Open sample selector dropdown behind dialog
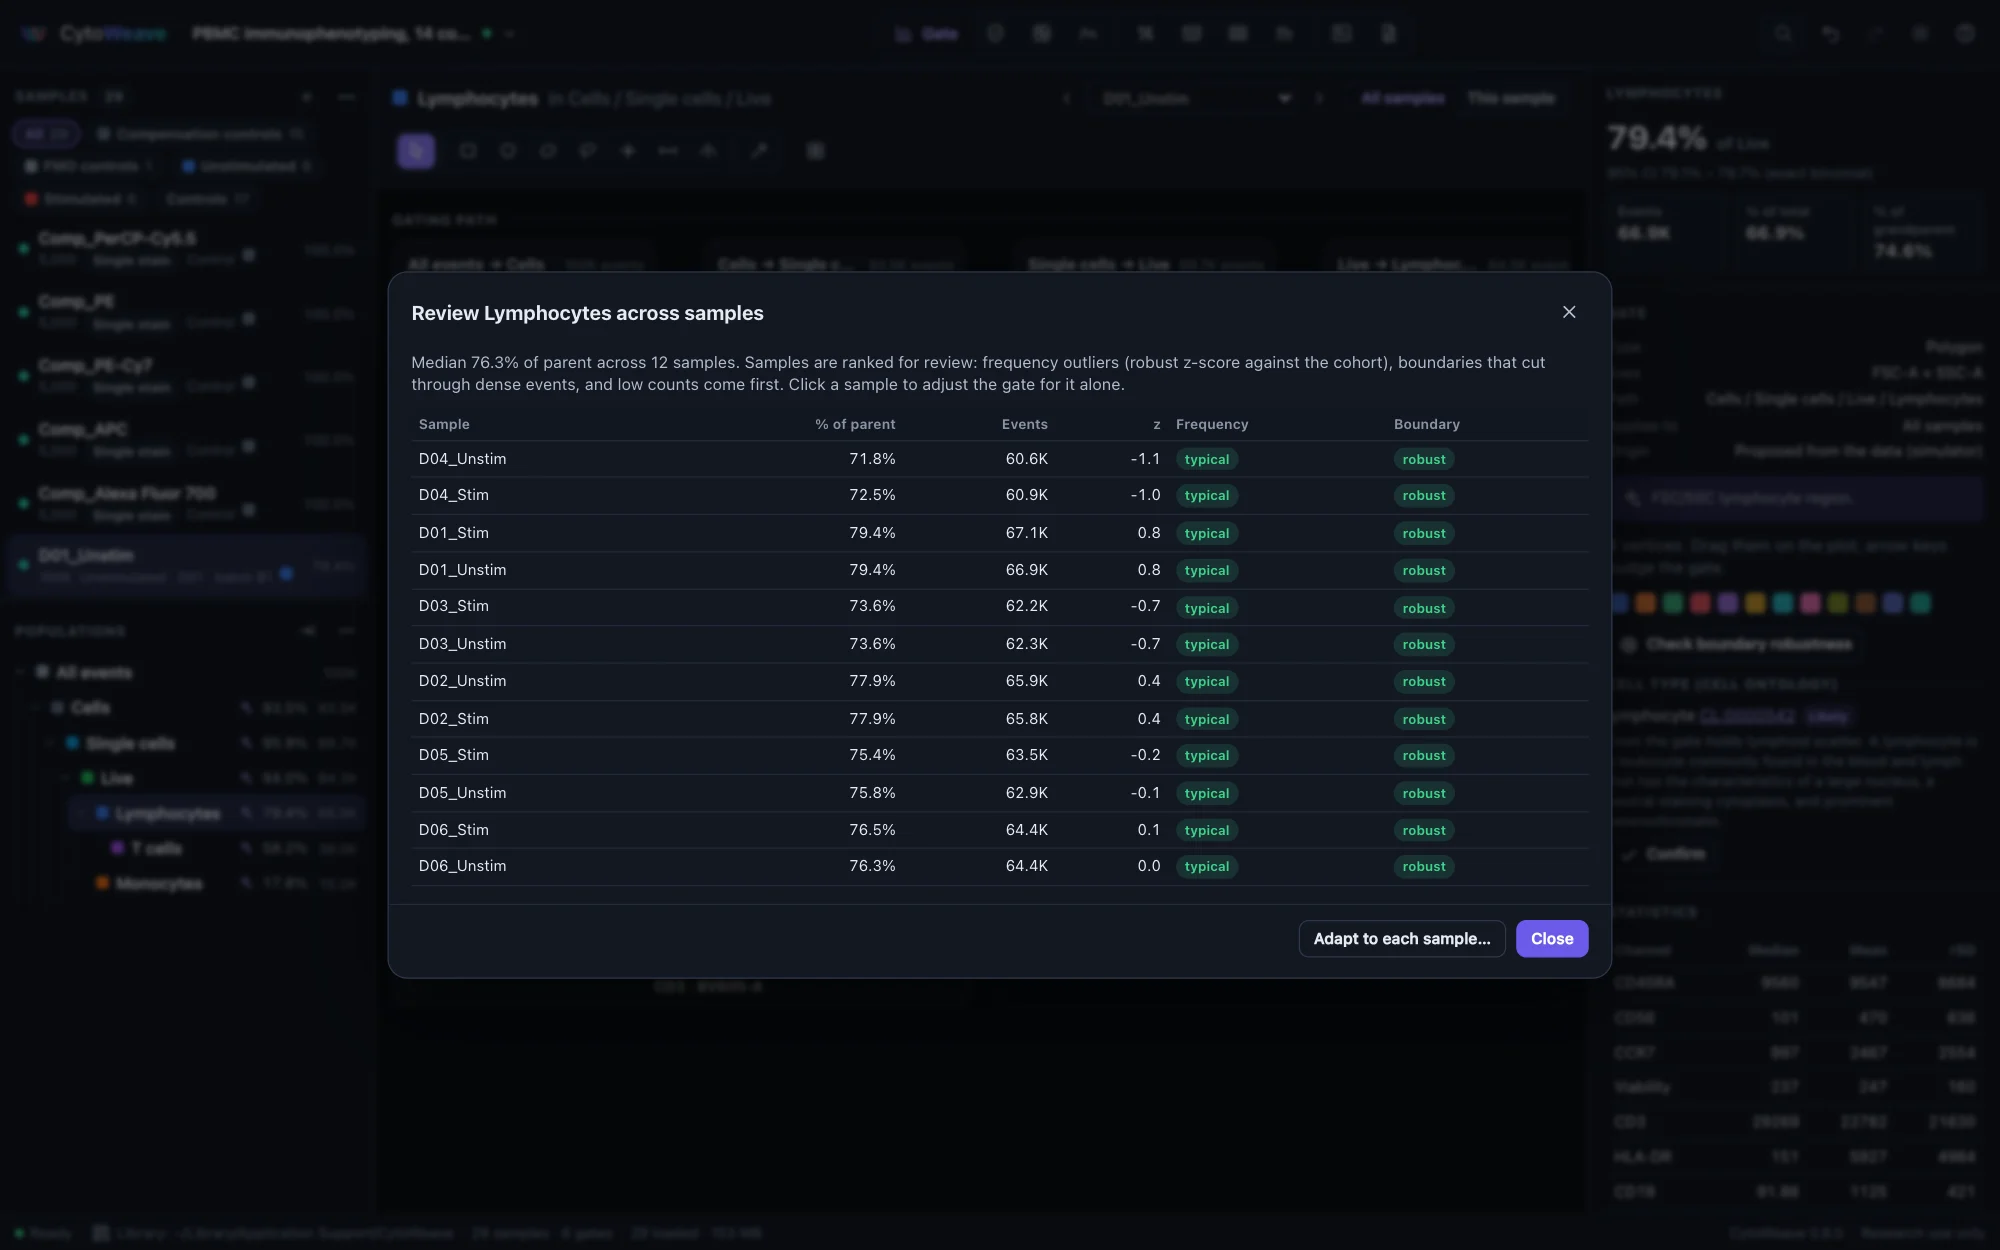This screenshot has height=1250, width=2000. [1196, 98]
